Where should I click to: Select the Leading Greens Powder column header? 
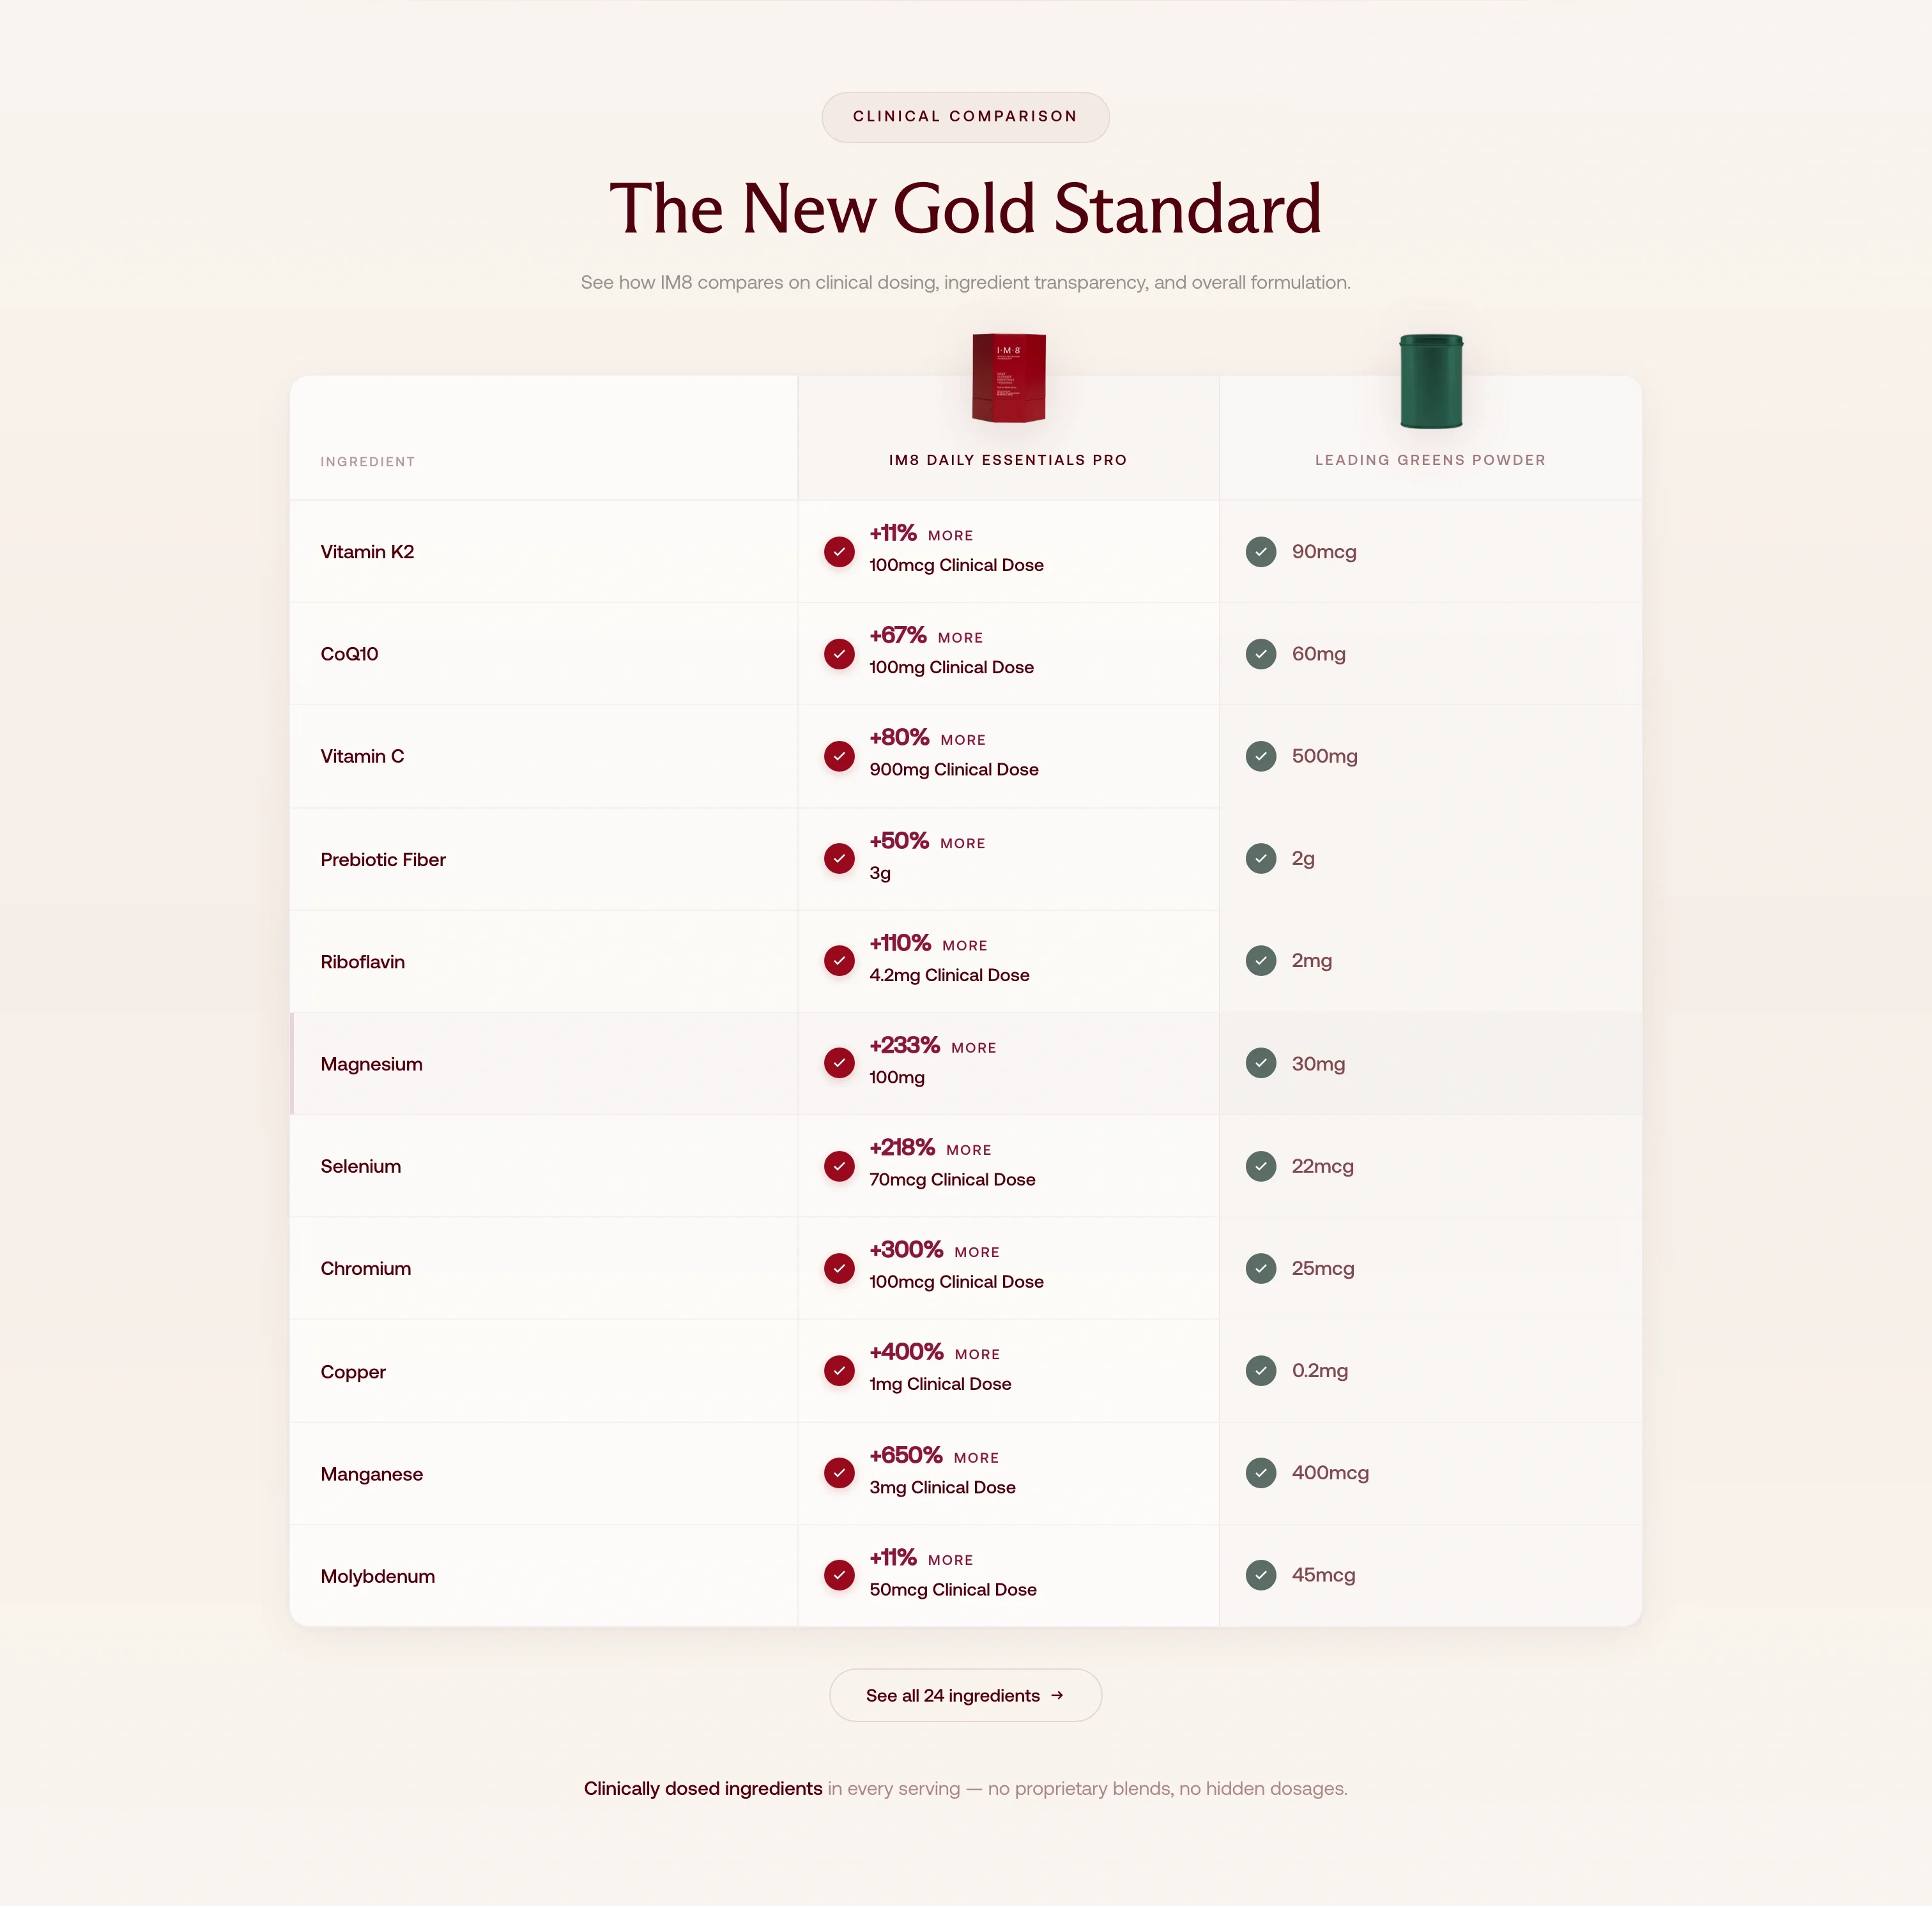click(1429, 460)
